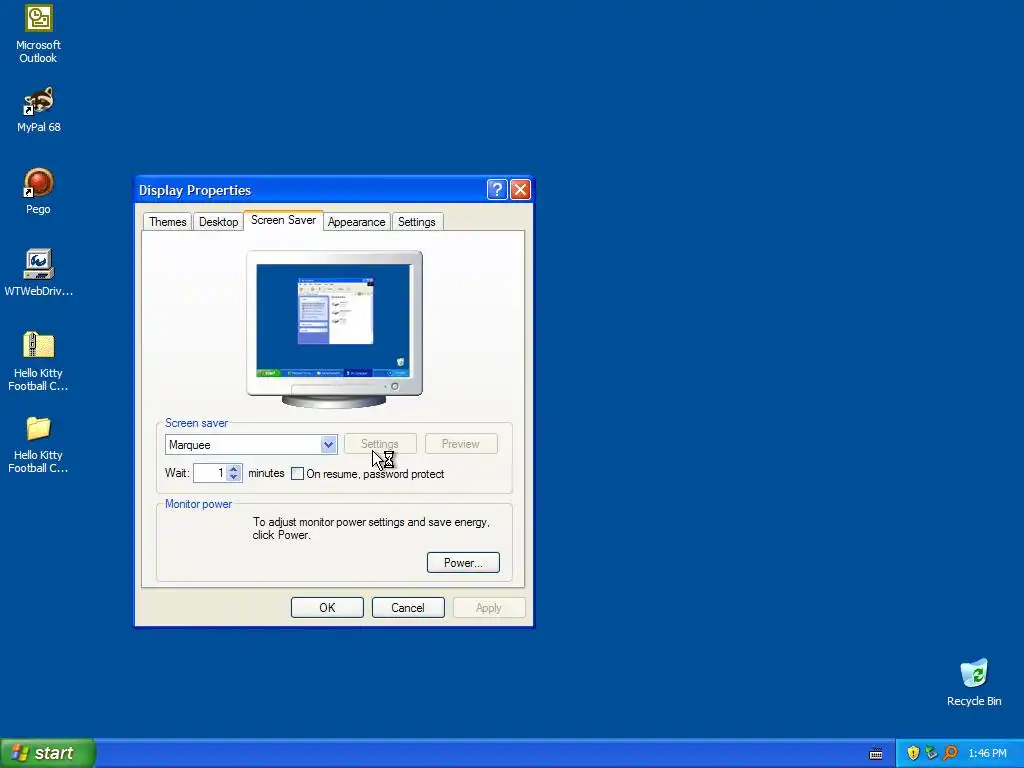
Task: Click the Wait minutes input field
Action: point(210,473)
